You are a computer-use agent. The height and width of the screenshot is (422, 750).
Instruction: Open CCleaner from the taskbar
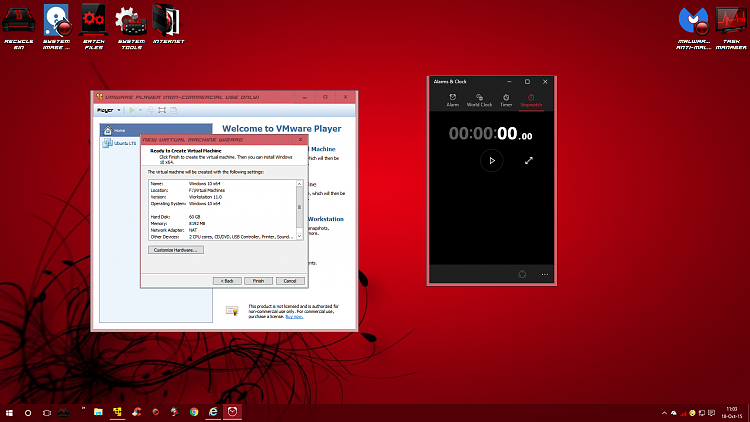point(136,412)
